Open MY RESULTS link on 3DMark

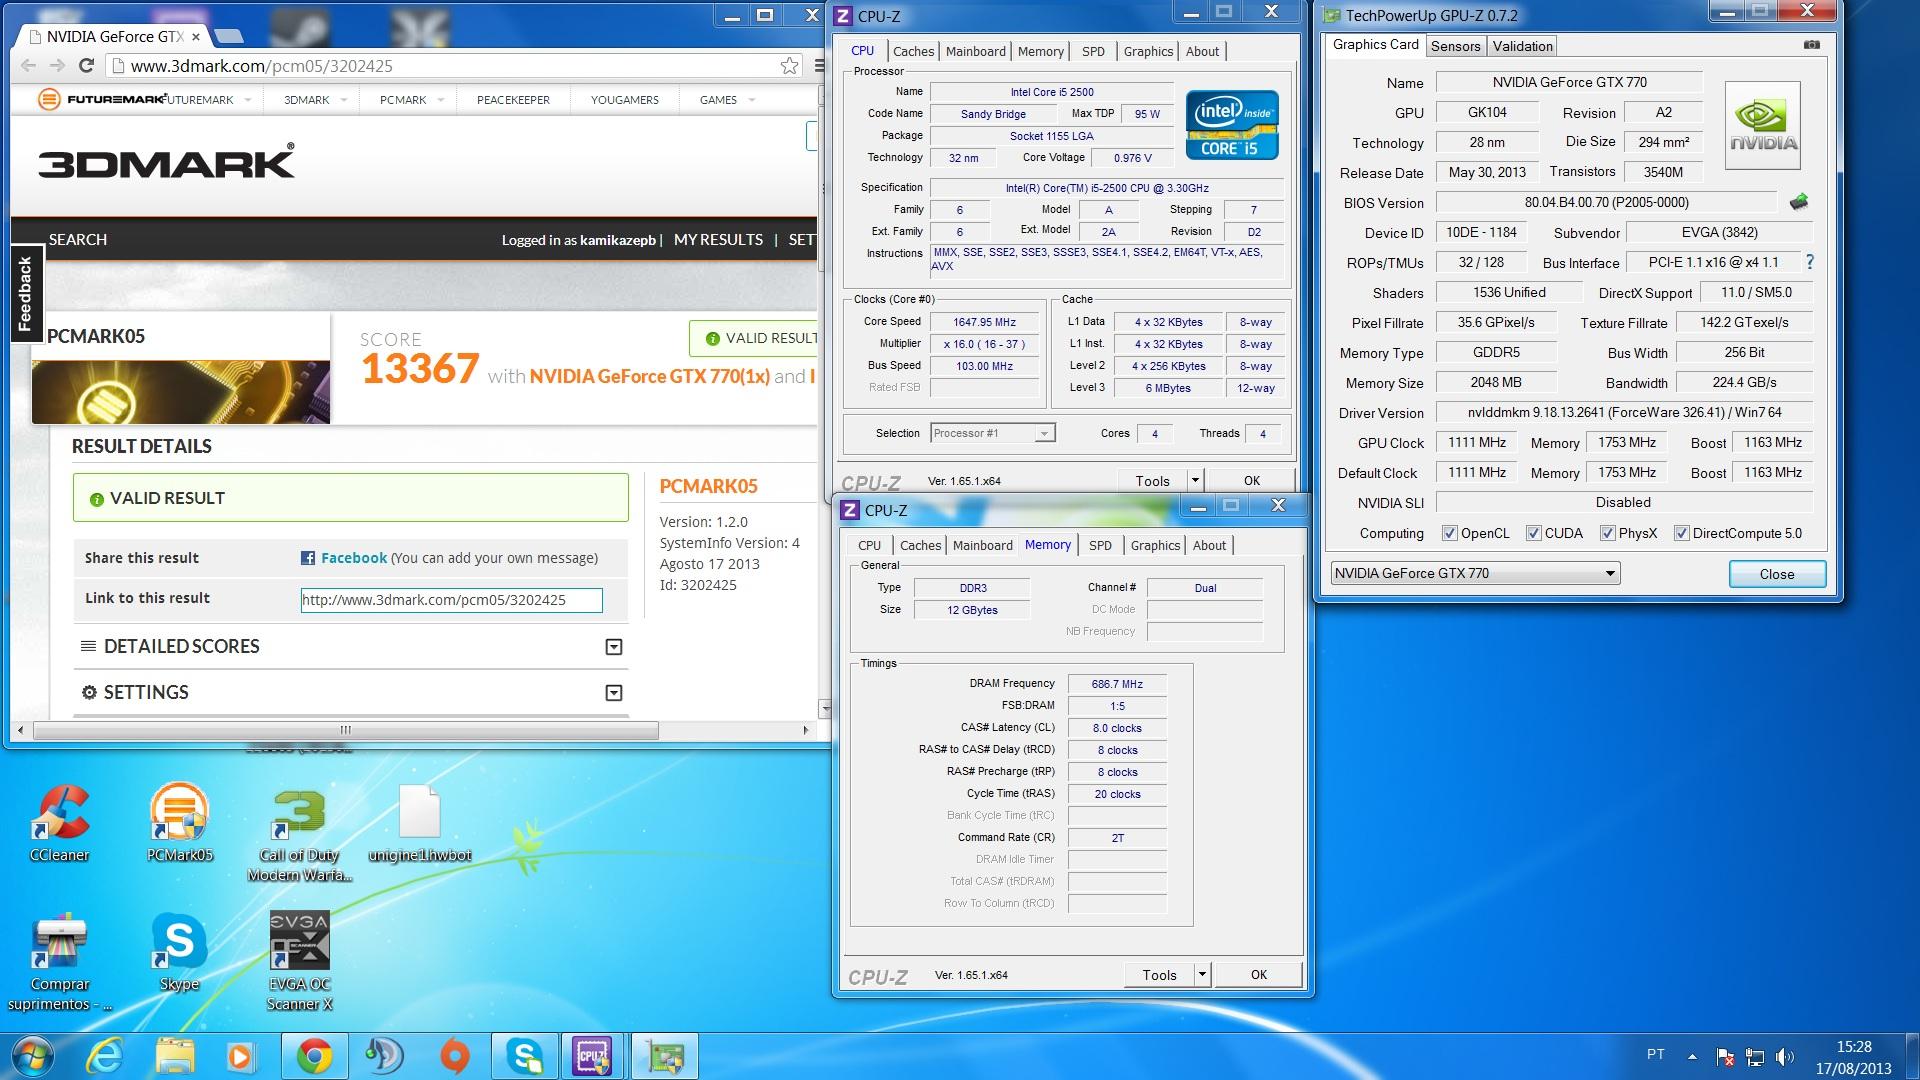(718, 240)
